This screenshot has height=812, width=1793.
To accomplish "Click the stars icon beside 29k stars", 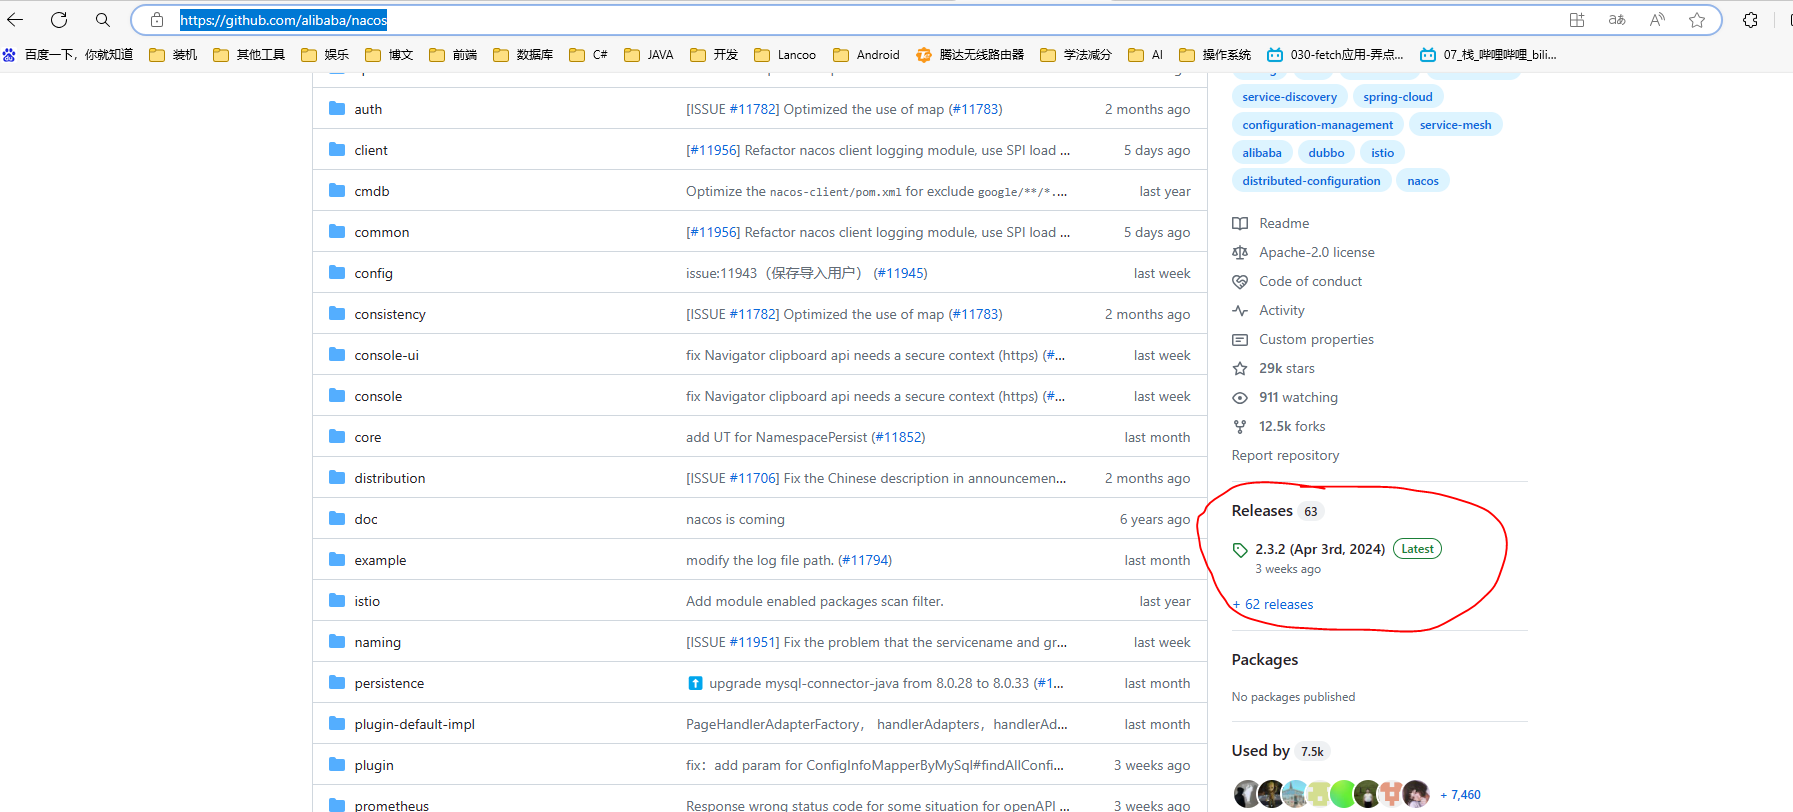I will tap(1240, 369).
